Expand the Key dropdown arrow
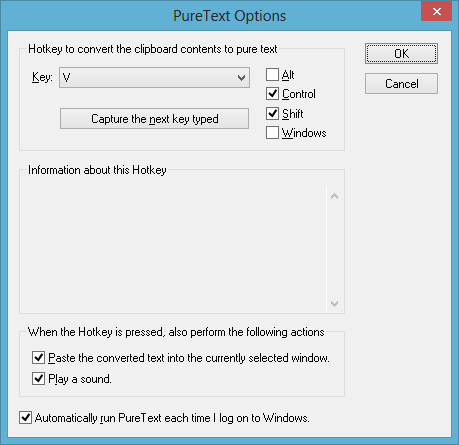Viewport: 459px width, 445px height. (241, 78)
